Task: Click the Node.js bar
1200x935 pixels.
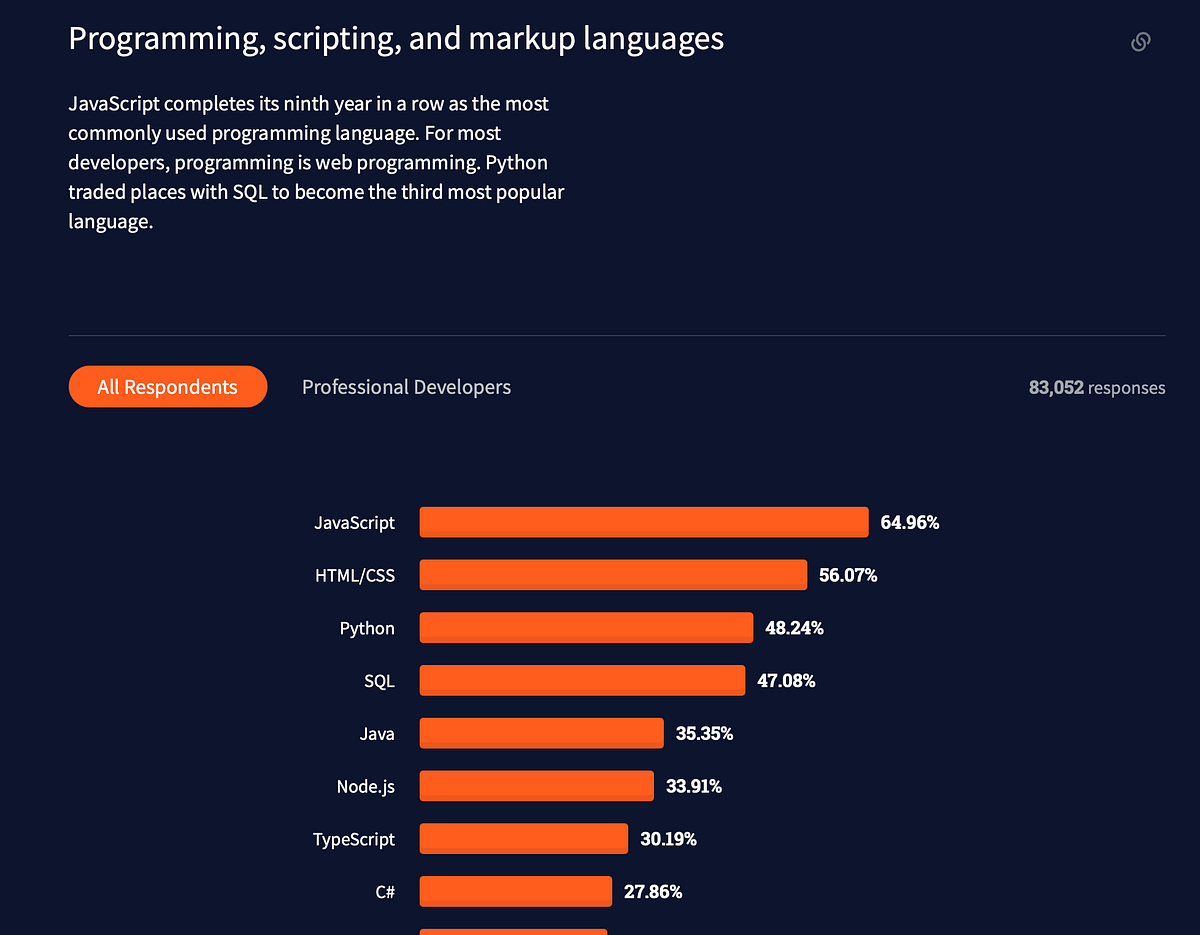Action: (535, 786)
